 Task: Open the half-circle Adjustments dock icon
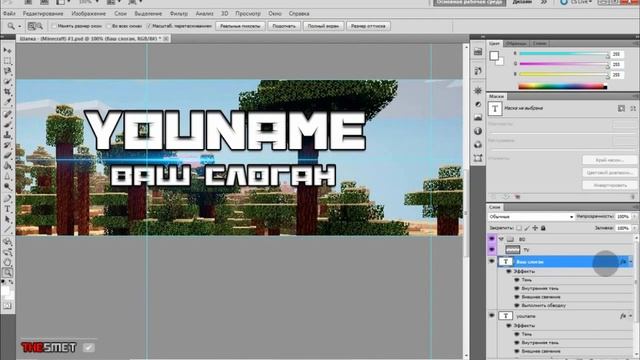(478, 104)
